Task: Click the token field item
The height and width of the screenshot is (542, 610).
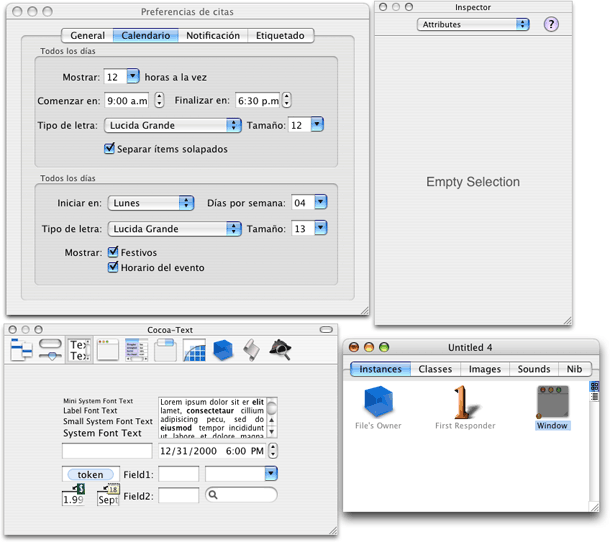Action: [91, 474]
